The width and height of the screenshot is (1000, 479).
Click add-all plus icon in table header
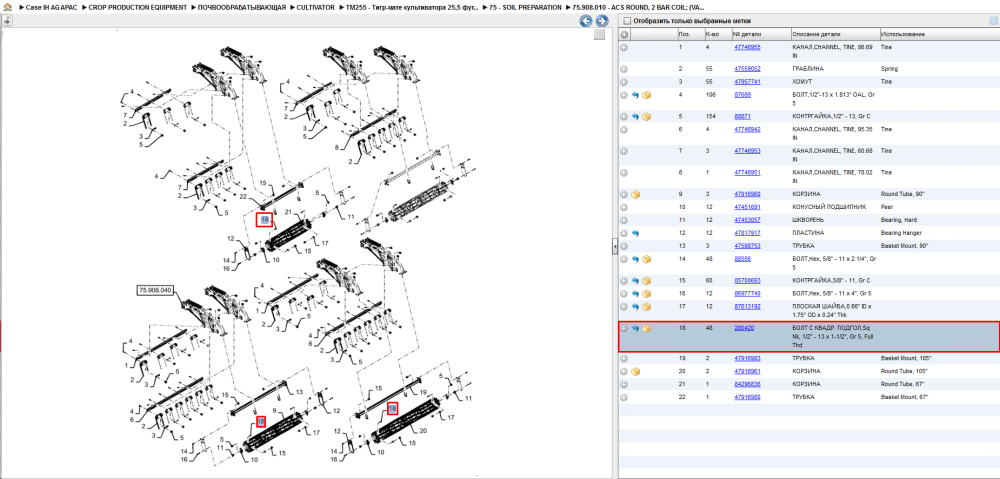click(x=624, y=34)
